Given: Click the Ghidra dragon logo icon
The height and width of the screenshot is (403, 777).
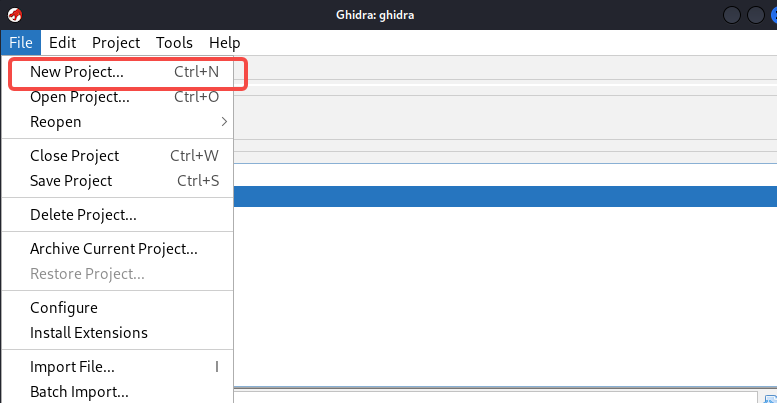Looking at the screenshot, I should [x=15, y=15].
